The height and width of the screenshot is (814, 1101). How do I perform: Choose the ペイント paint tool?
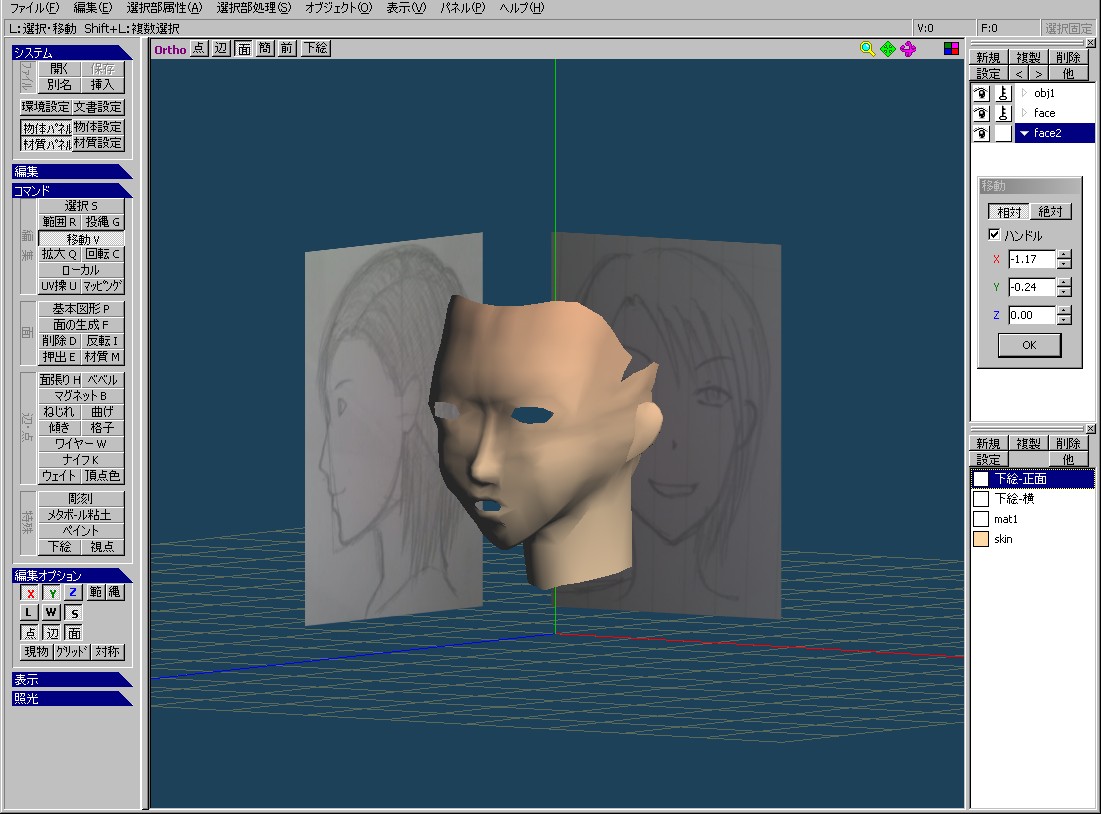[x=81, y=530]
